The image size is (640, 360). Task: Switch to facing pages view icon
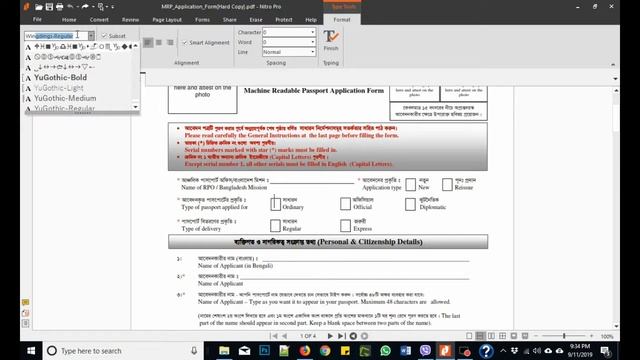coord(491,336)
